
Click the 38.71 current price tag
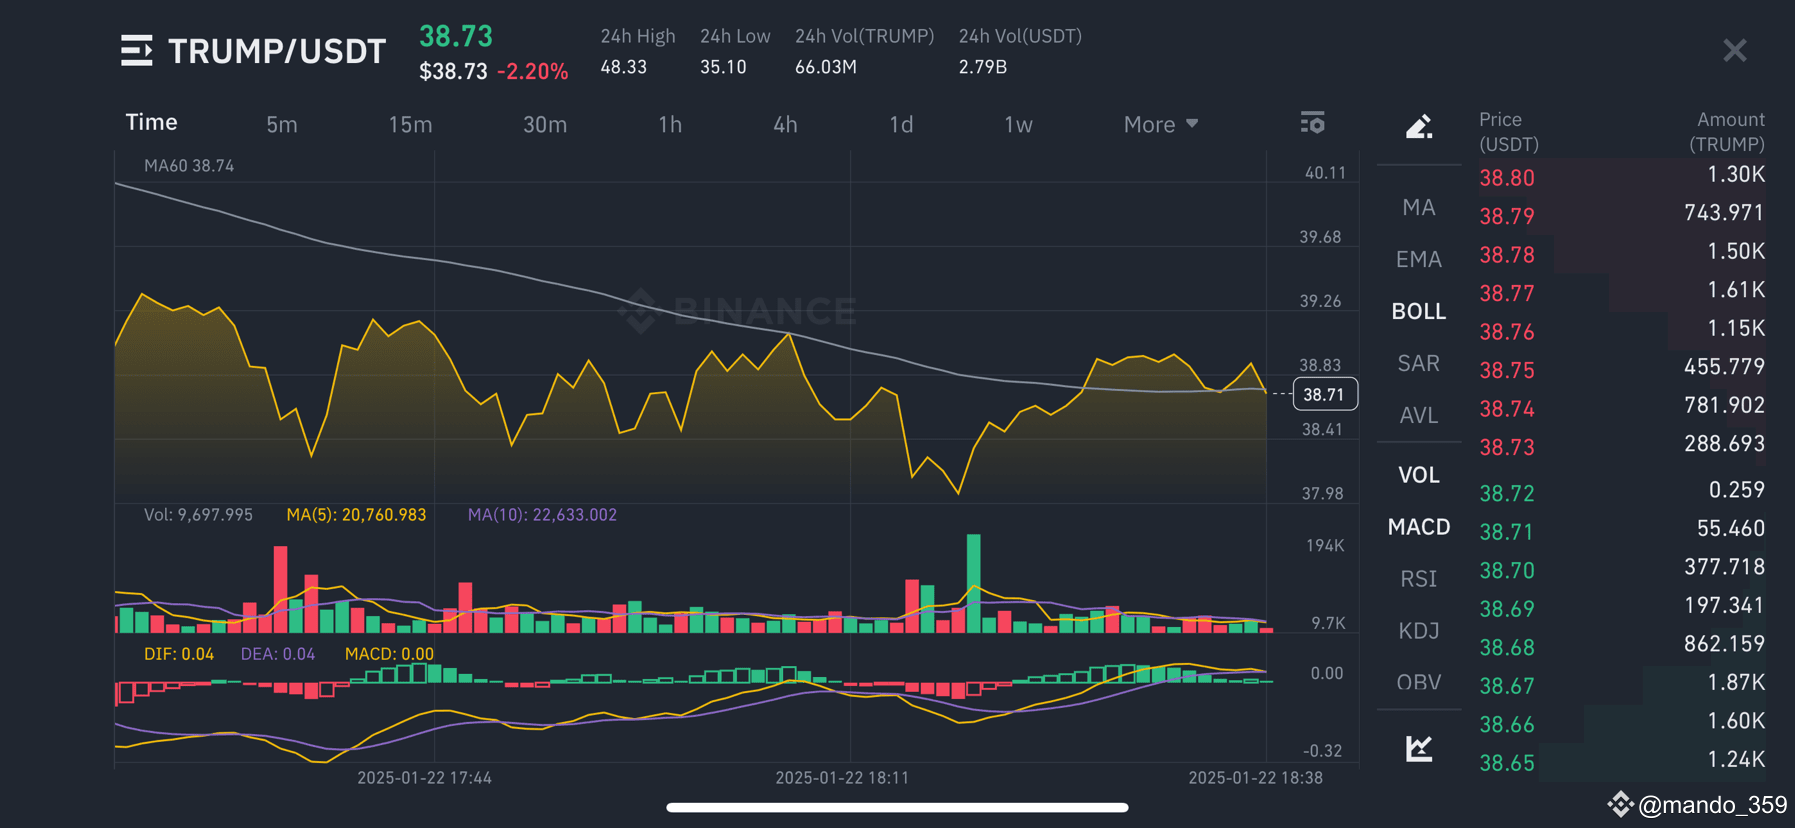[x=1325, y=394]
